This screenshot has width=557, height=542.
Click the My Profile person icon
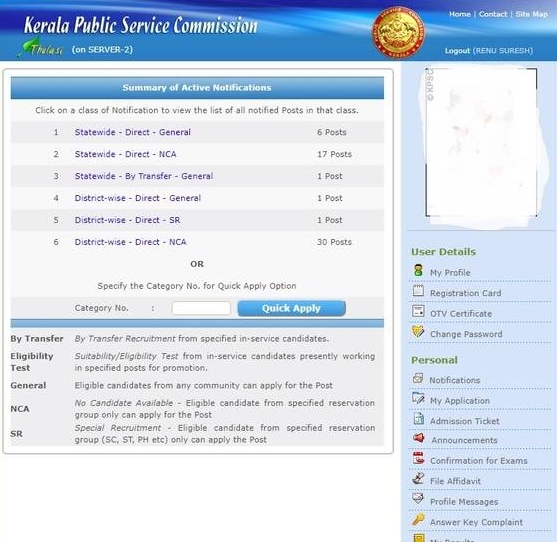[x=418, y=271]
